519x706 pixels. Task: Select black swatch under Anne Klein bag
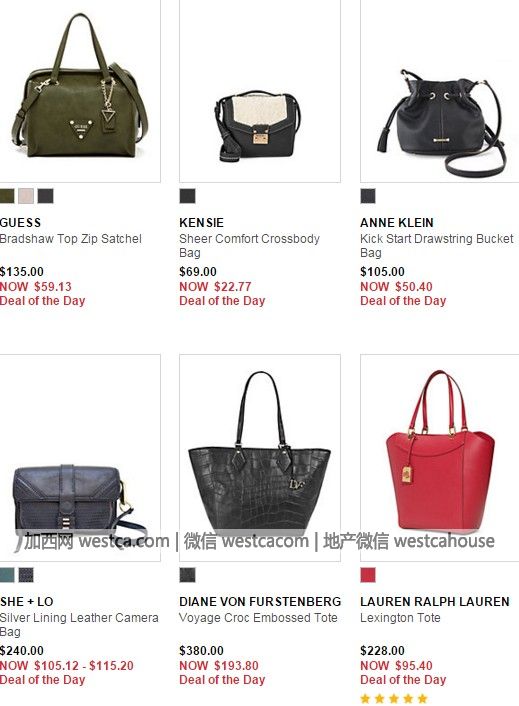(x=368, y=196)
